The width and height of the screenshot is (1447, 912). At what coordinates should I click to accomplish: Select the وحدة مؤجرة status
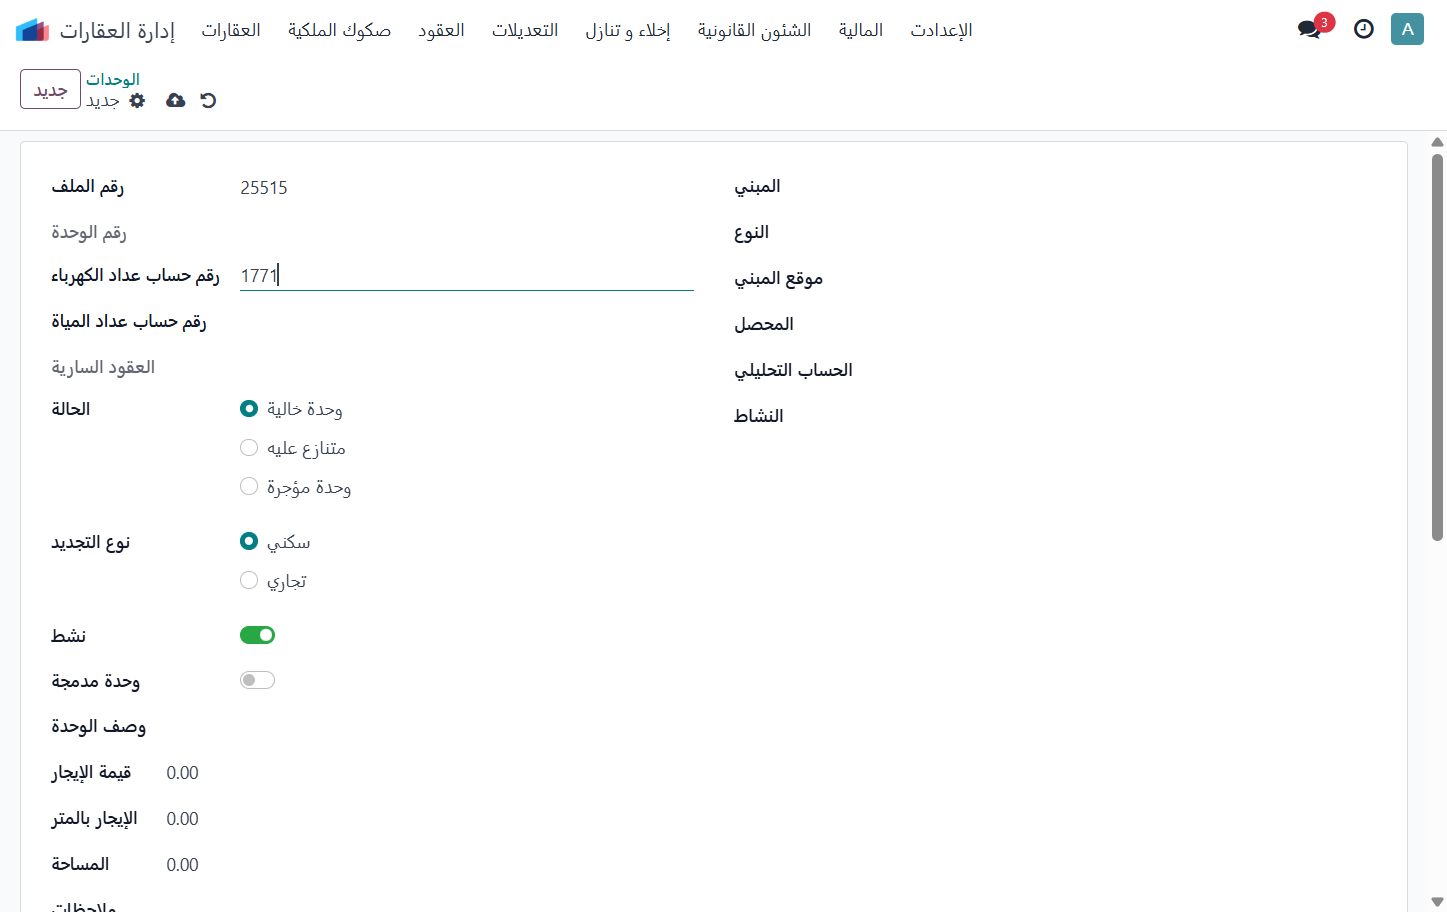pos(249,486)
